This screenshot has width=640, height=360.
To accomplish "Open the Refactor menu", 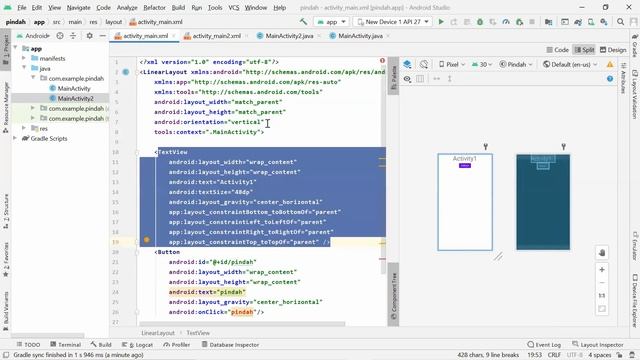I will click(x=154, y=7).
